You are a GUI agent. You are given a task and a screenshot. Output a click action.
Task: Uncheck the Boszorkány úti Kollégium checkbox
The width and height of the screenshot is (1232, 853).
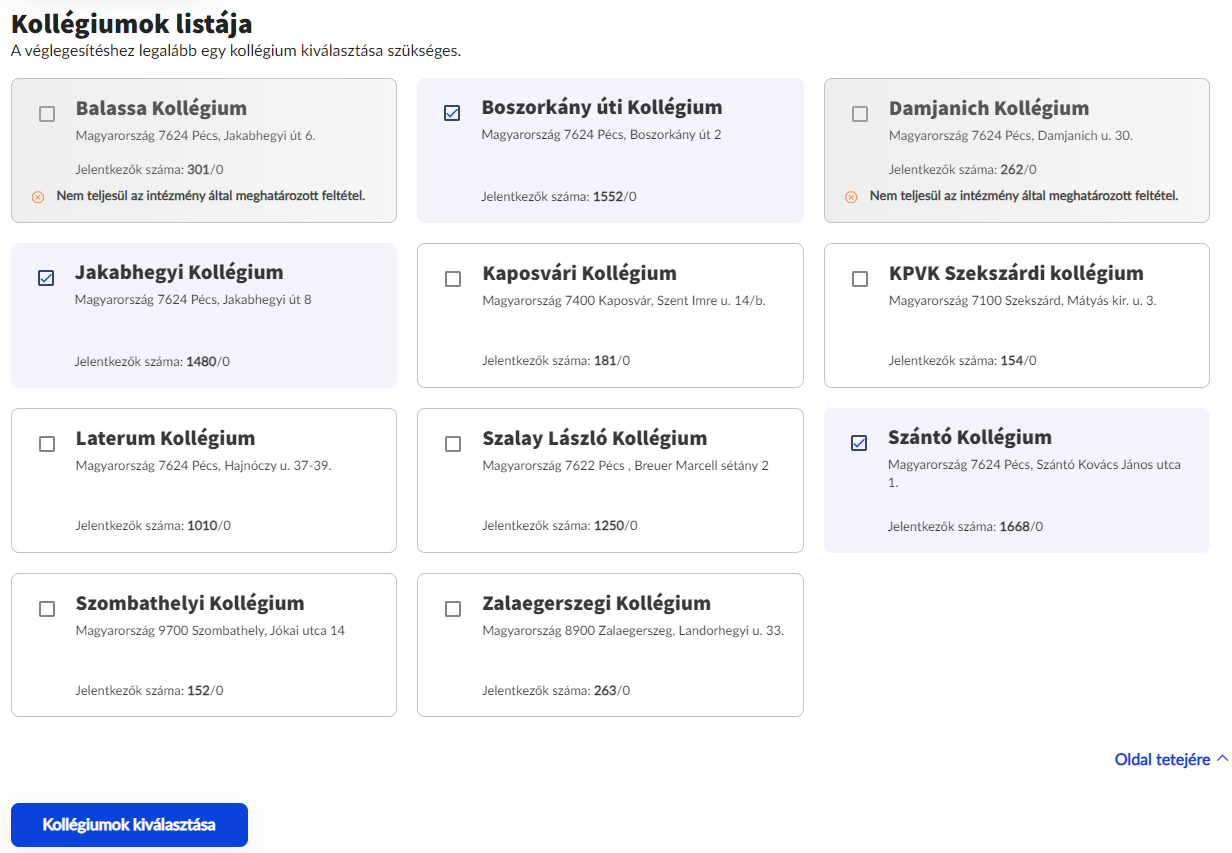point(452,114)
